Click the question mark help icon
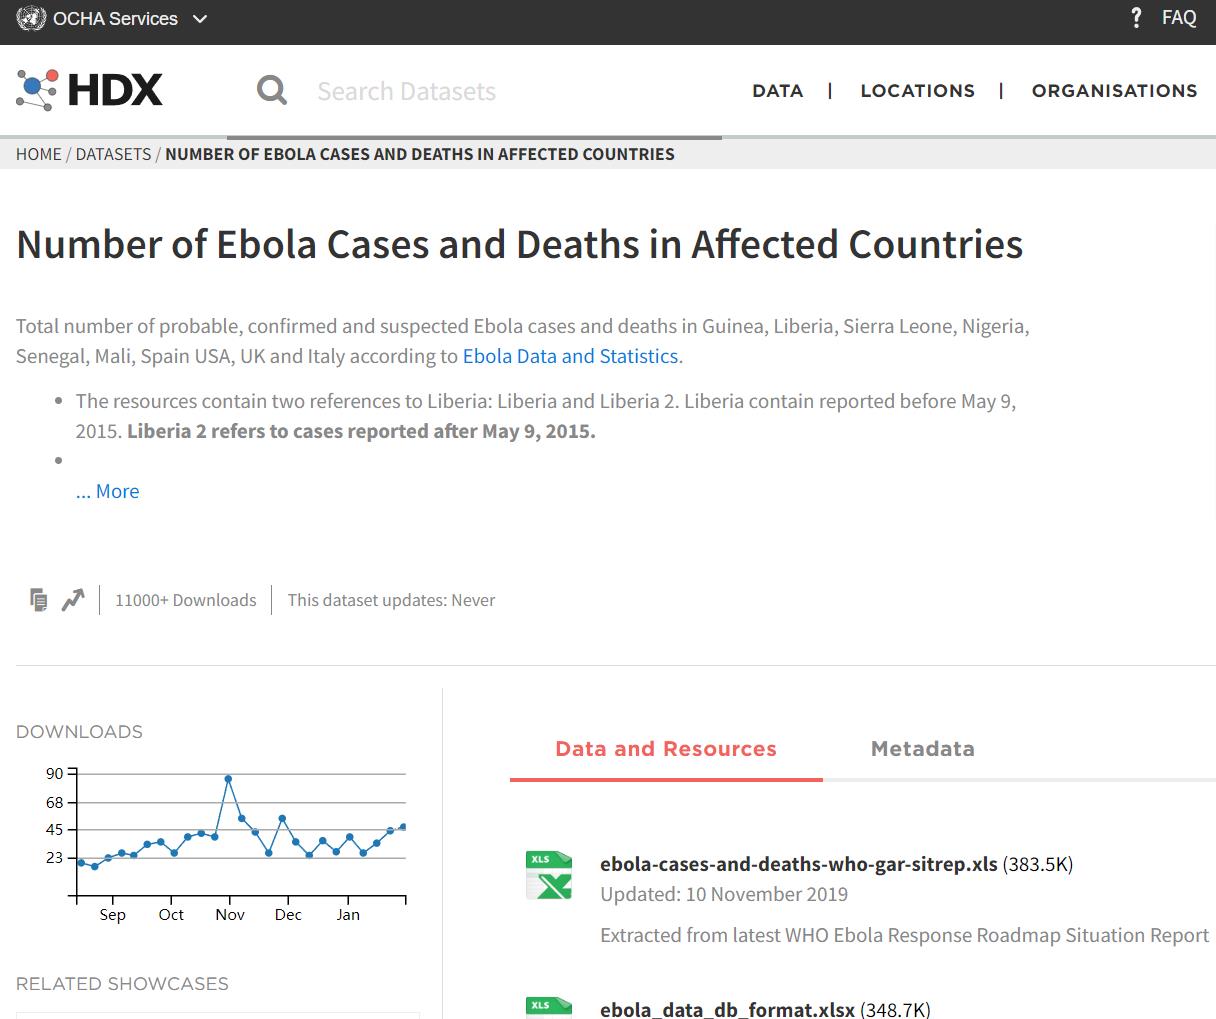Image resolution: width=1216 pixels, height=1019 pixels. pyautogui.click(x=1136, y=18)
